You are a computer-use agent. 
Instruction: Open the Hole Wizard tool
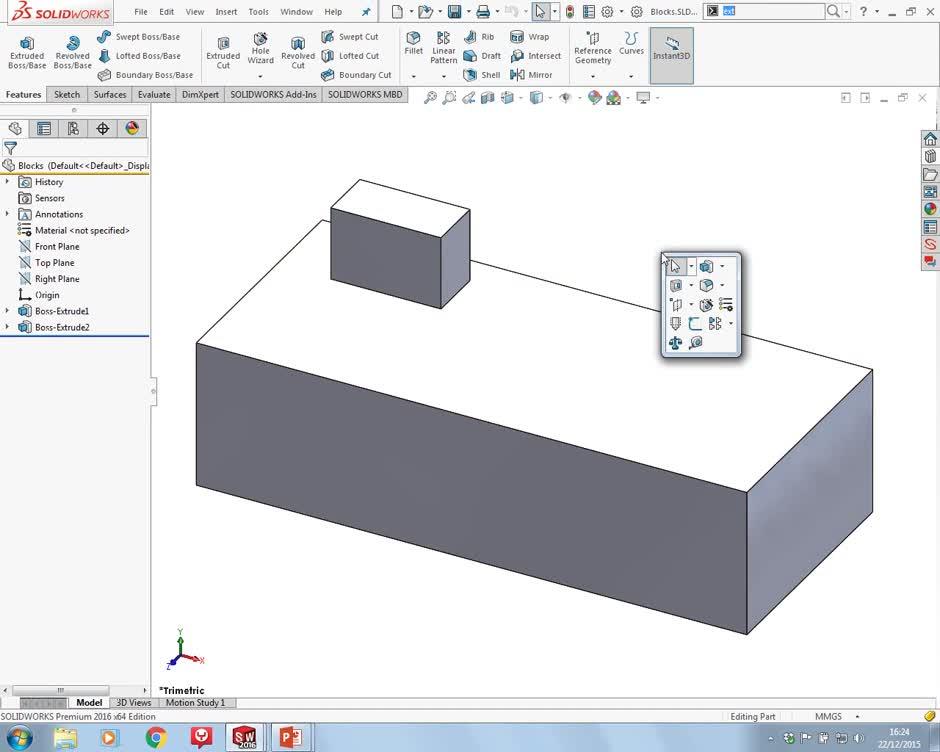click(x=260, y=48)
